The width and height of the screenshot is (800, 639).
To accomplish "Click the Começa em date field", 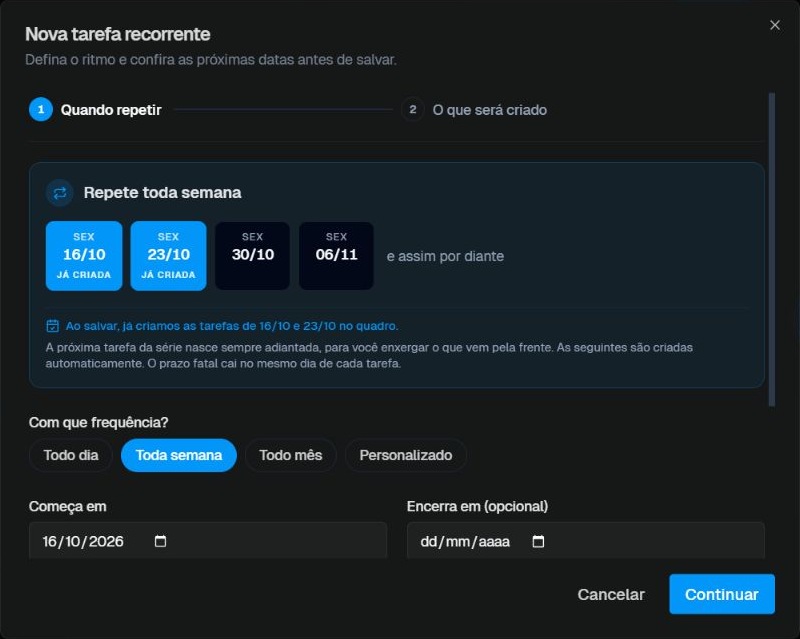I will [208, 540].
